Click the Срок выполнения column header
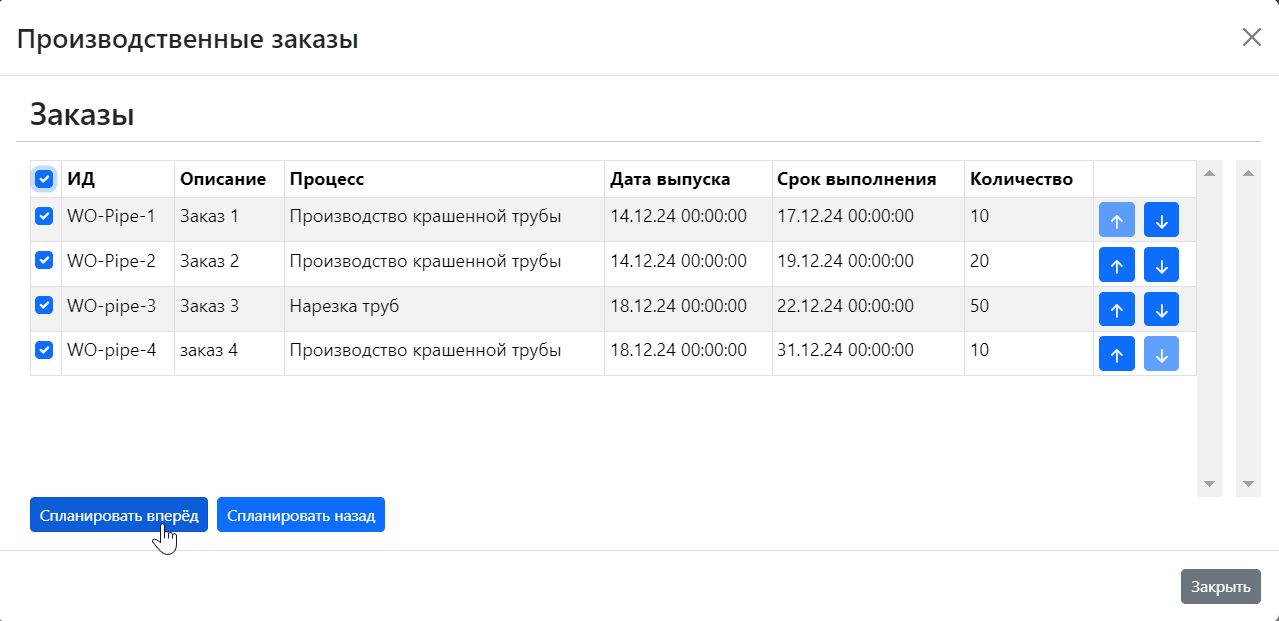The width and height of the screenshot is (1279, 621). coord(856,180)
